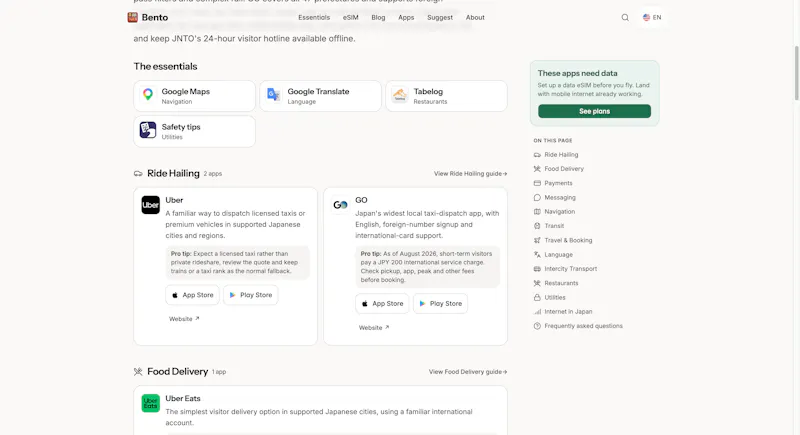
Task: Open the Tabelog Restaurants card
Action: (446, 96)
